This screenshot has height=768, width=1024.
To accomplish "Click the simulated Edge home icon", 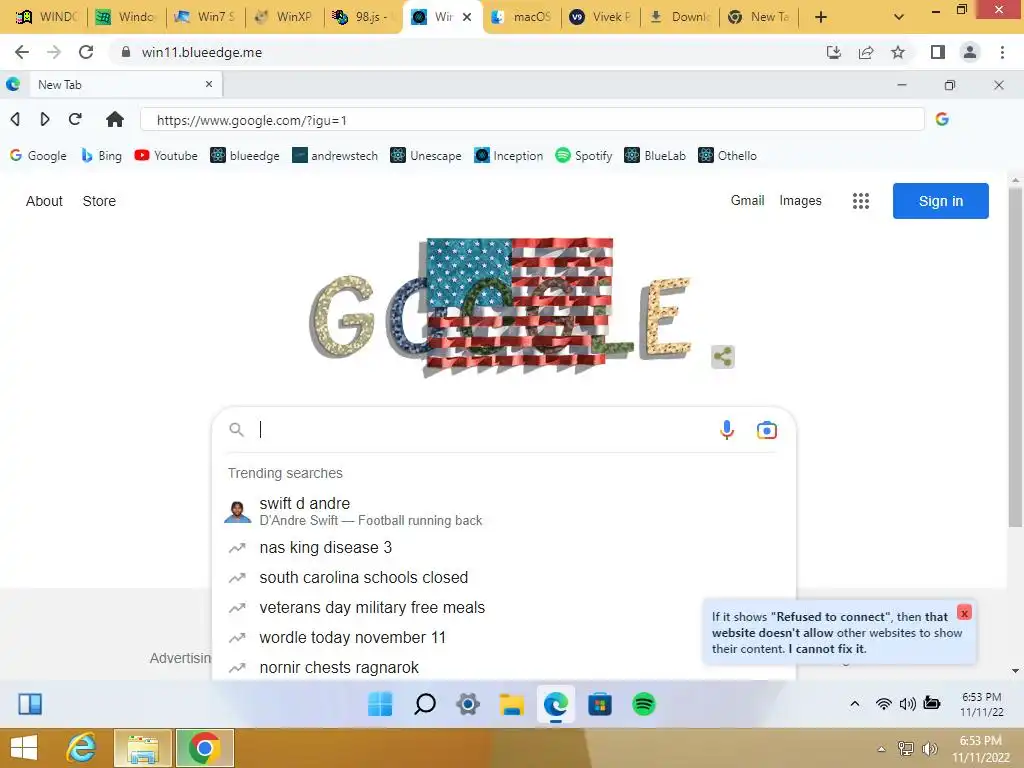I will point(115,119).
